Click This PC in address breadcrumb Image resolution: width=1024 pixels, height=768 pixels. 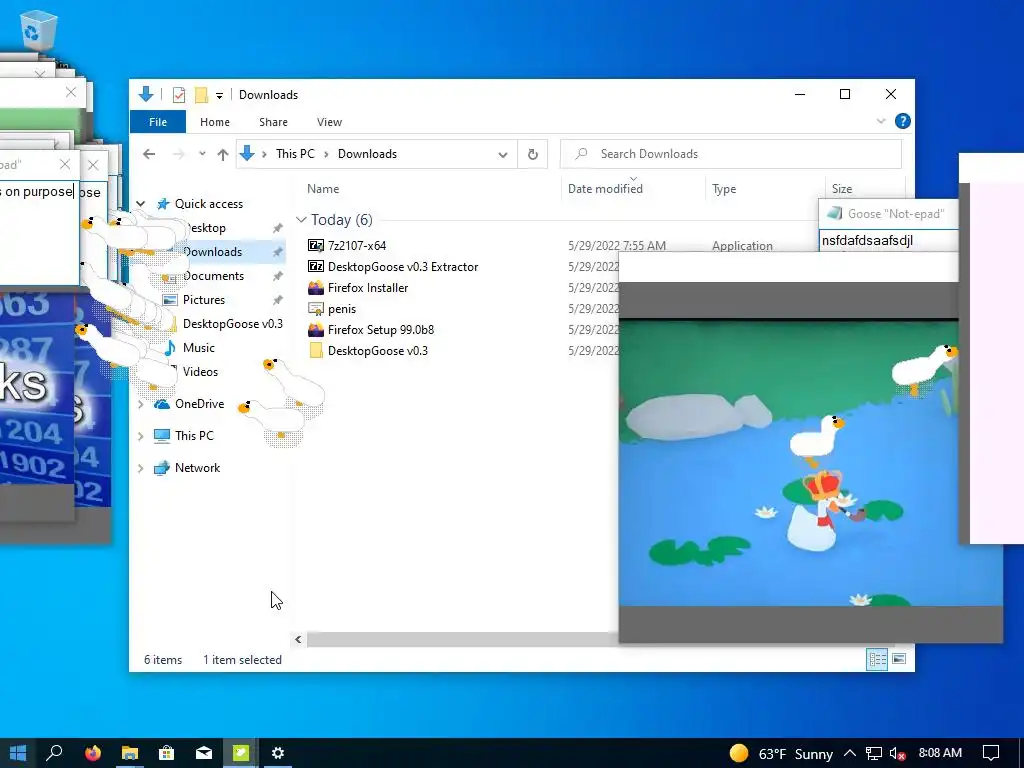295,154
